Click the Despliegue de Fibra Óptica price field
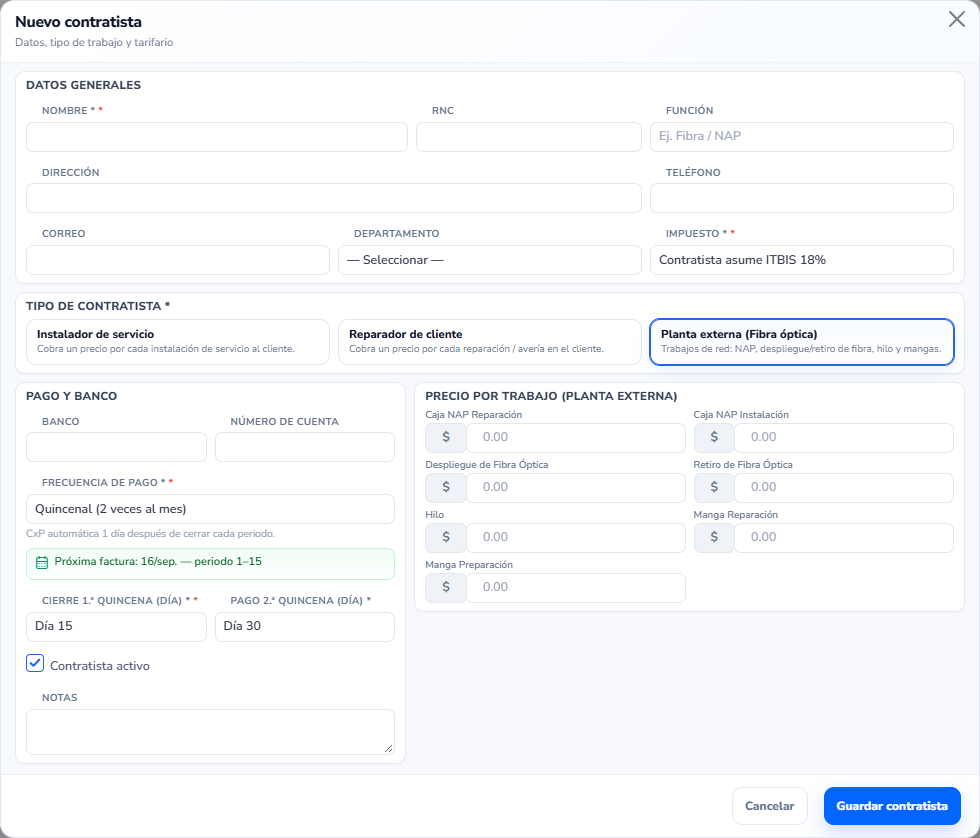Viewport: 980px width, 838px height. coord(576,487)
